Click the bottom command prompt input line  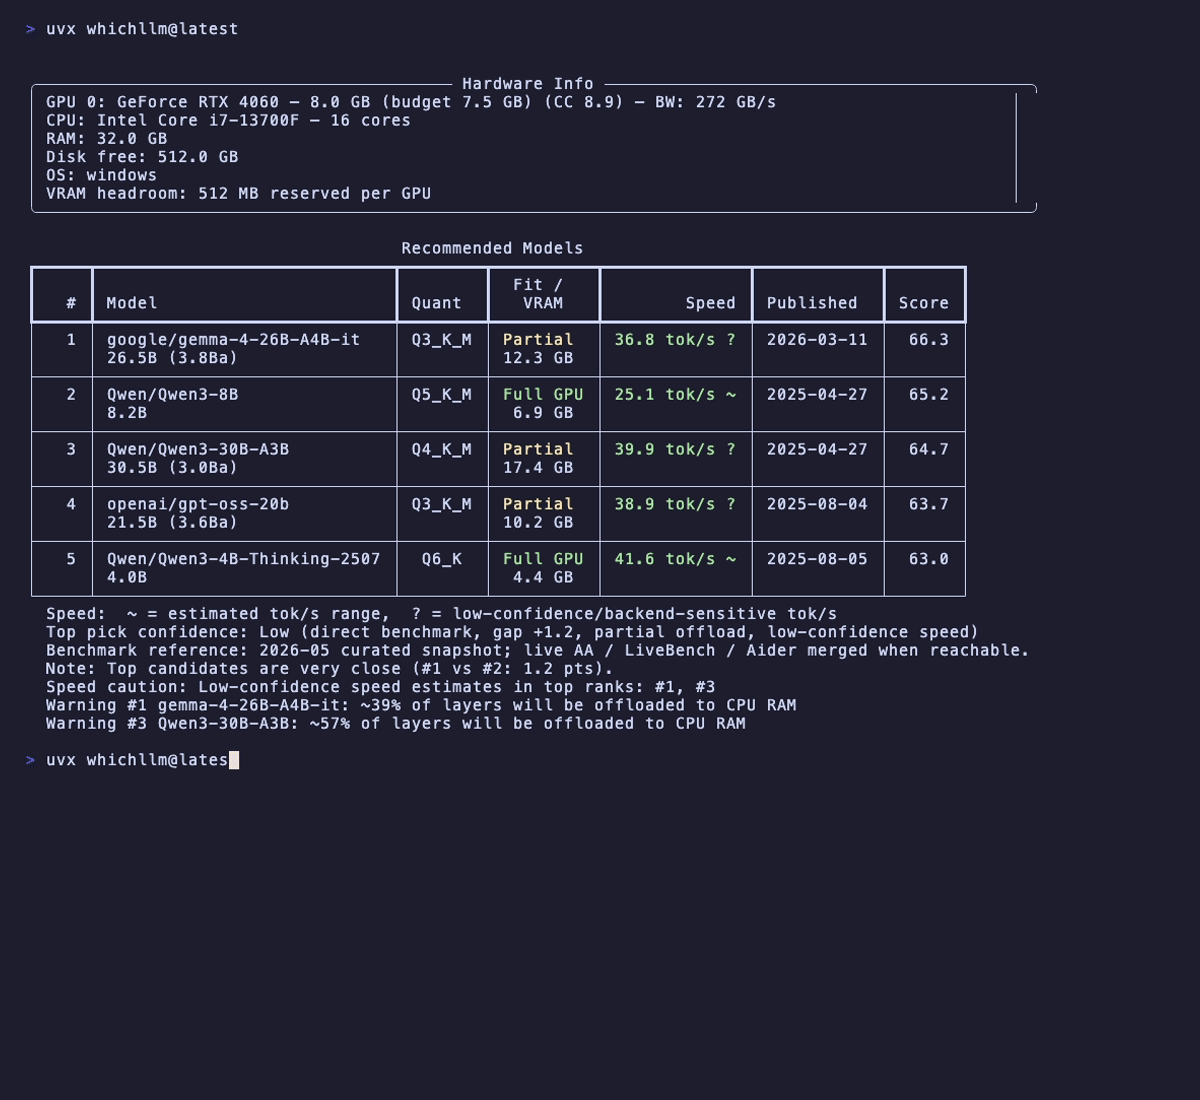tap(137, 760)
